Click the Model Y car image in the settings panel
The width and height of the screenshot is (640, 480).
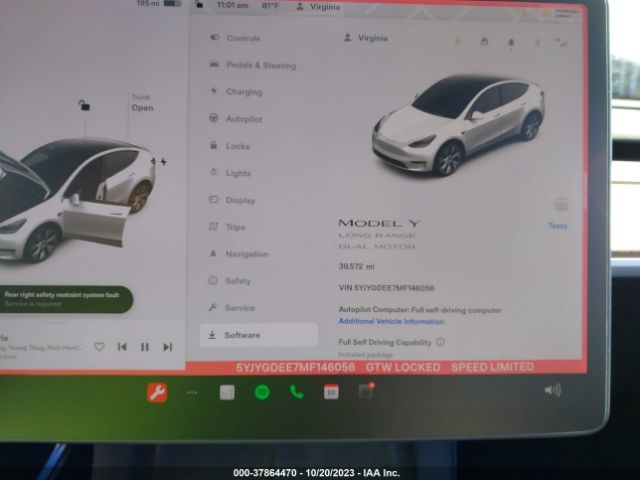[x=458, y=124]
